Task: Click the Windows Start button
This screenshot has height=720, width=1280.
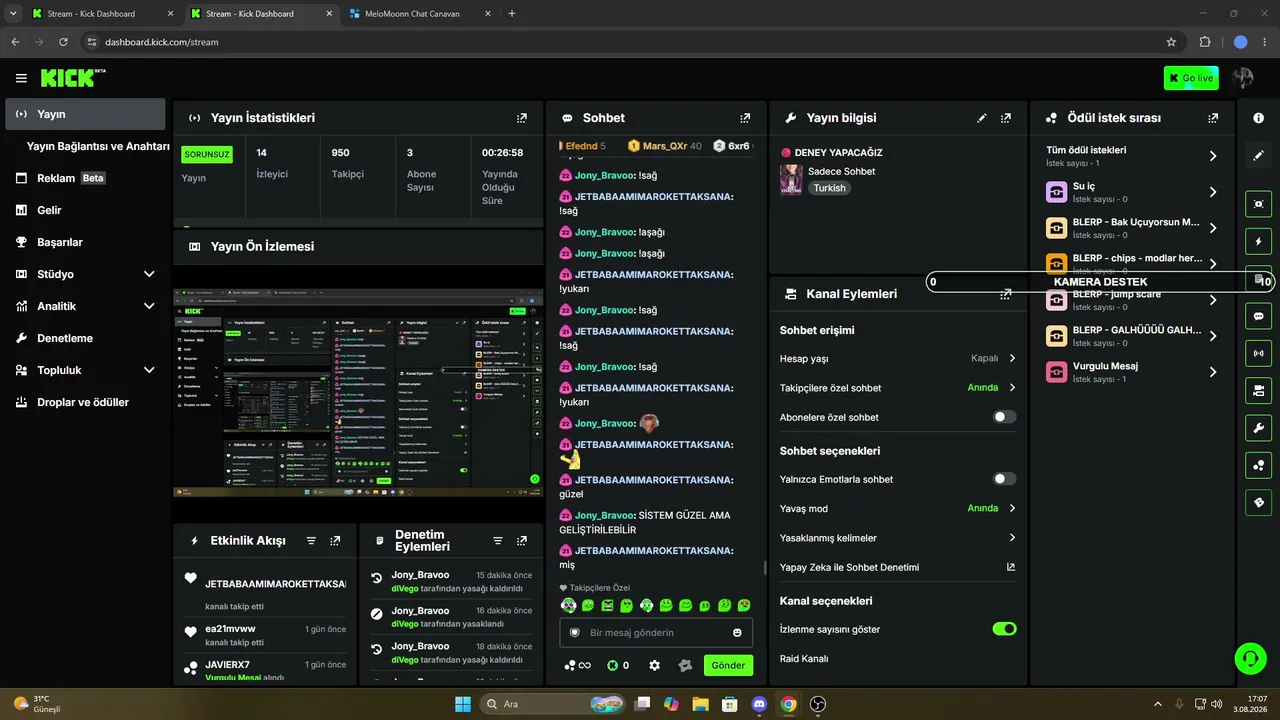Action: (463, 704)
